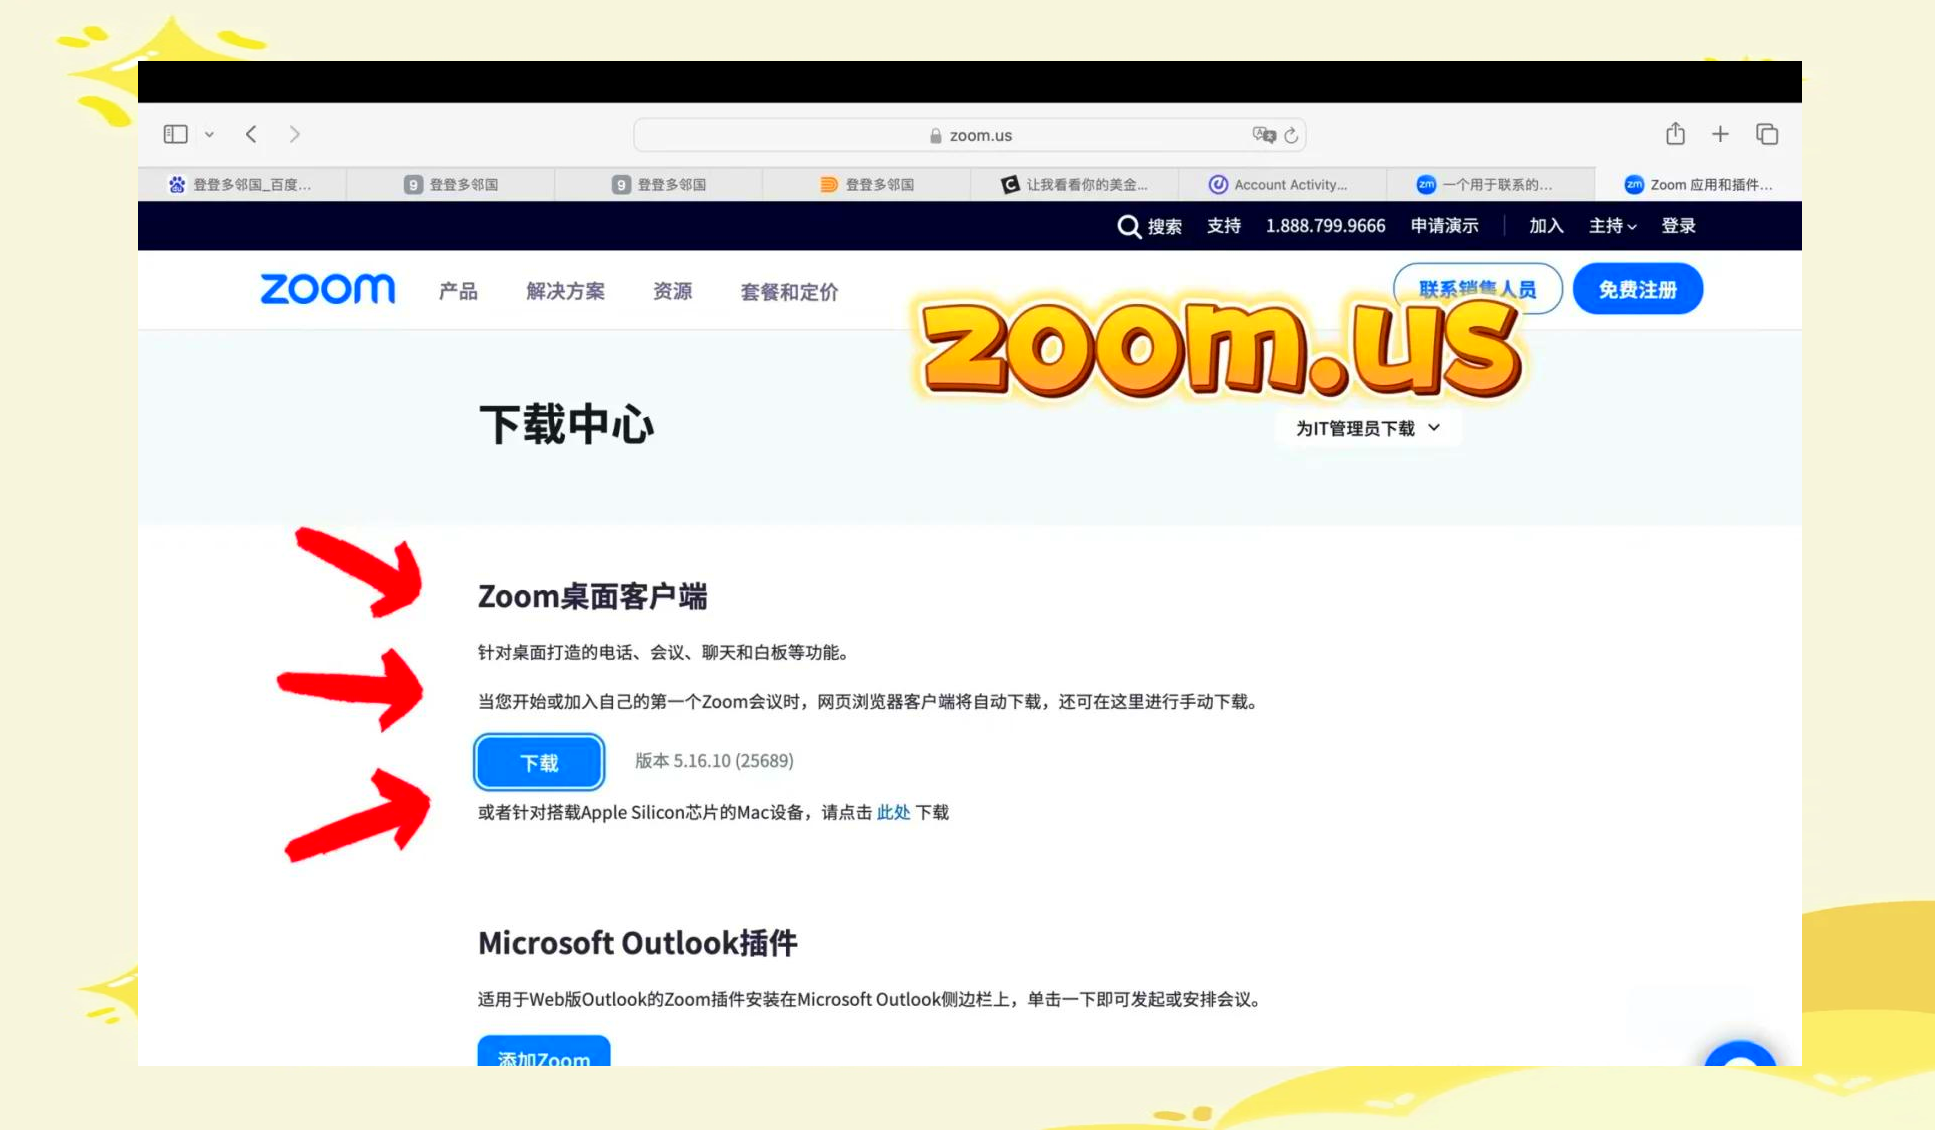1935x1130 pixels.
Task: Click the search magnifier icon
Action: [1129, 227]
